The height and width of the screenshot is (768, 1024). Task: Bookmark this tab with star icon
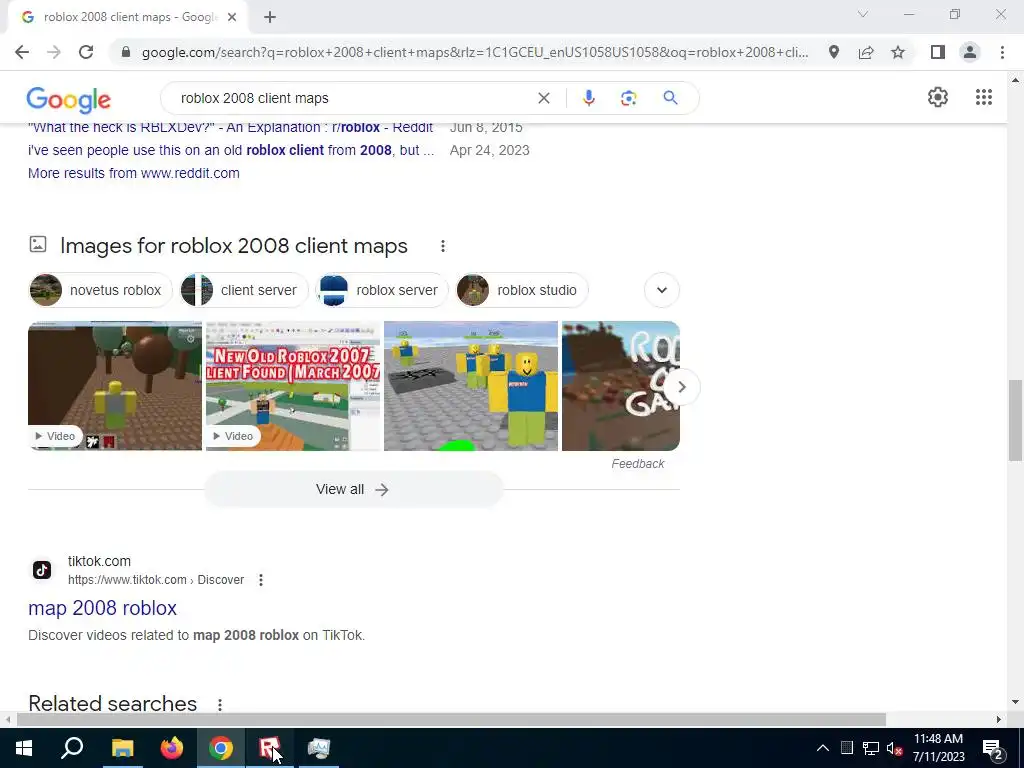[x=898, y=52]
